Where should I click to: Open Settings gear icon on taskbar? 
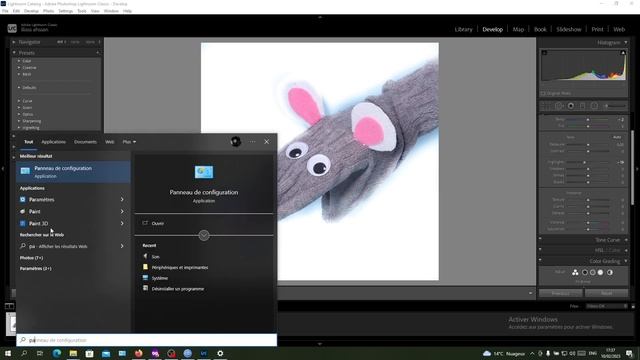point(220,353)
